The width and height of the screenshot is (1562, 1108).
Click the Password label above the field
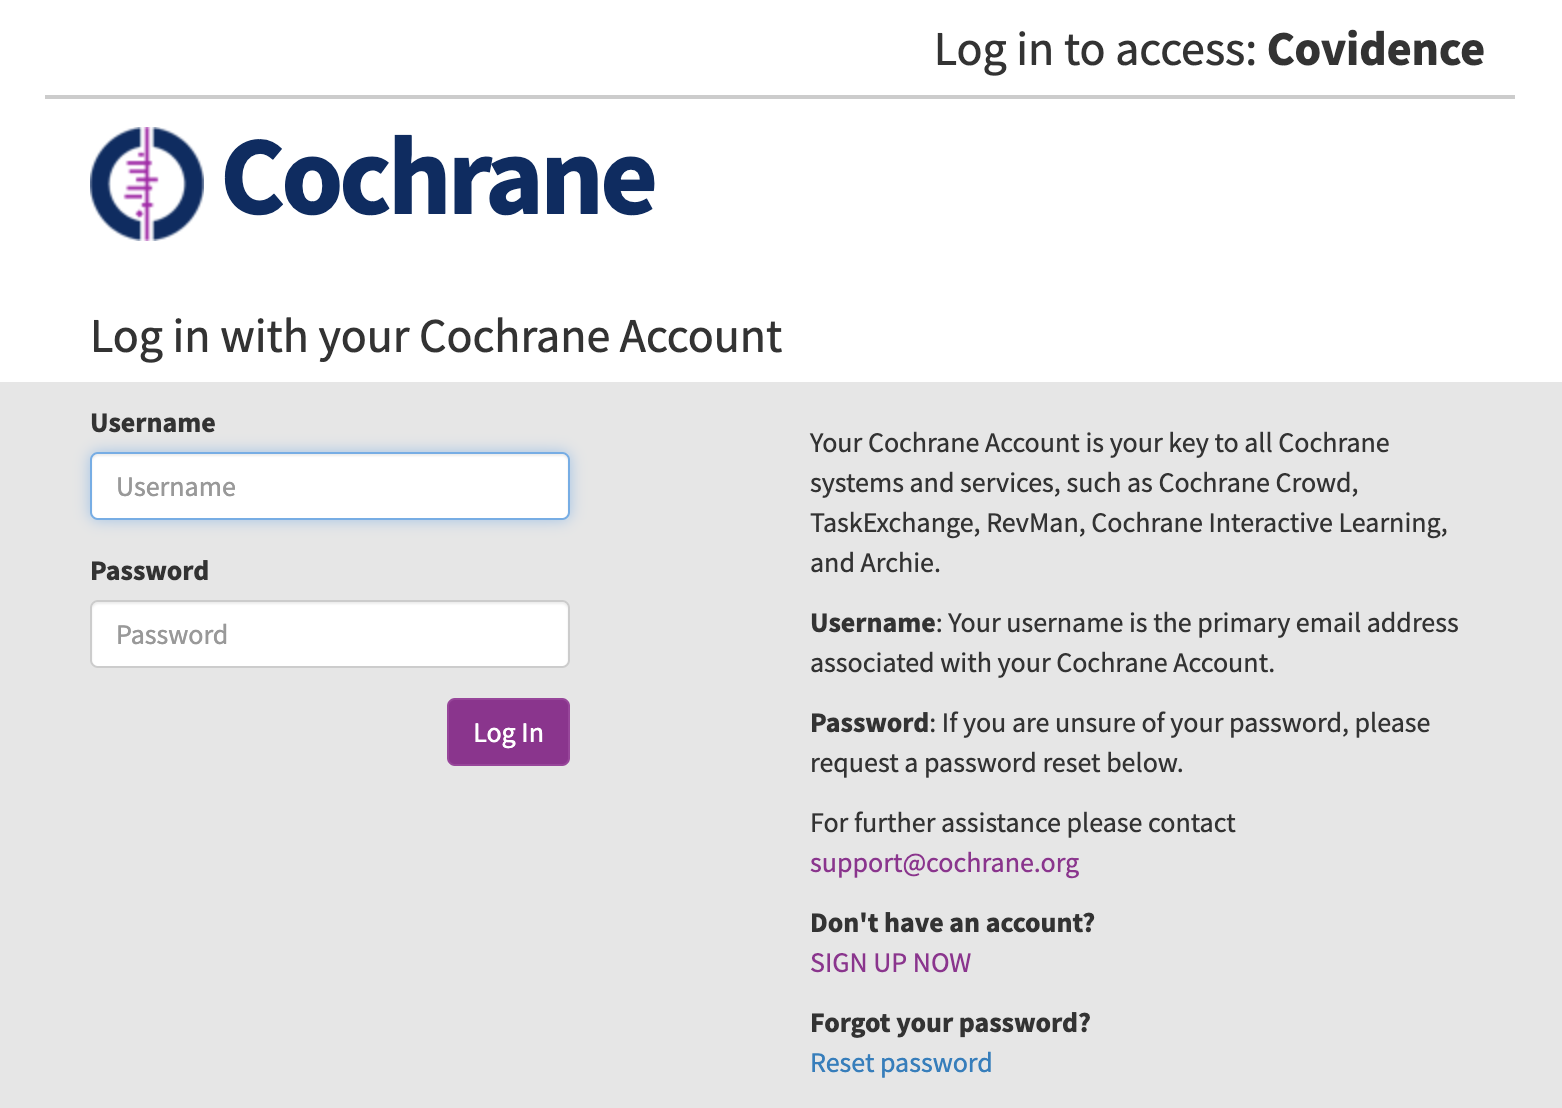point(150,571)
